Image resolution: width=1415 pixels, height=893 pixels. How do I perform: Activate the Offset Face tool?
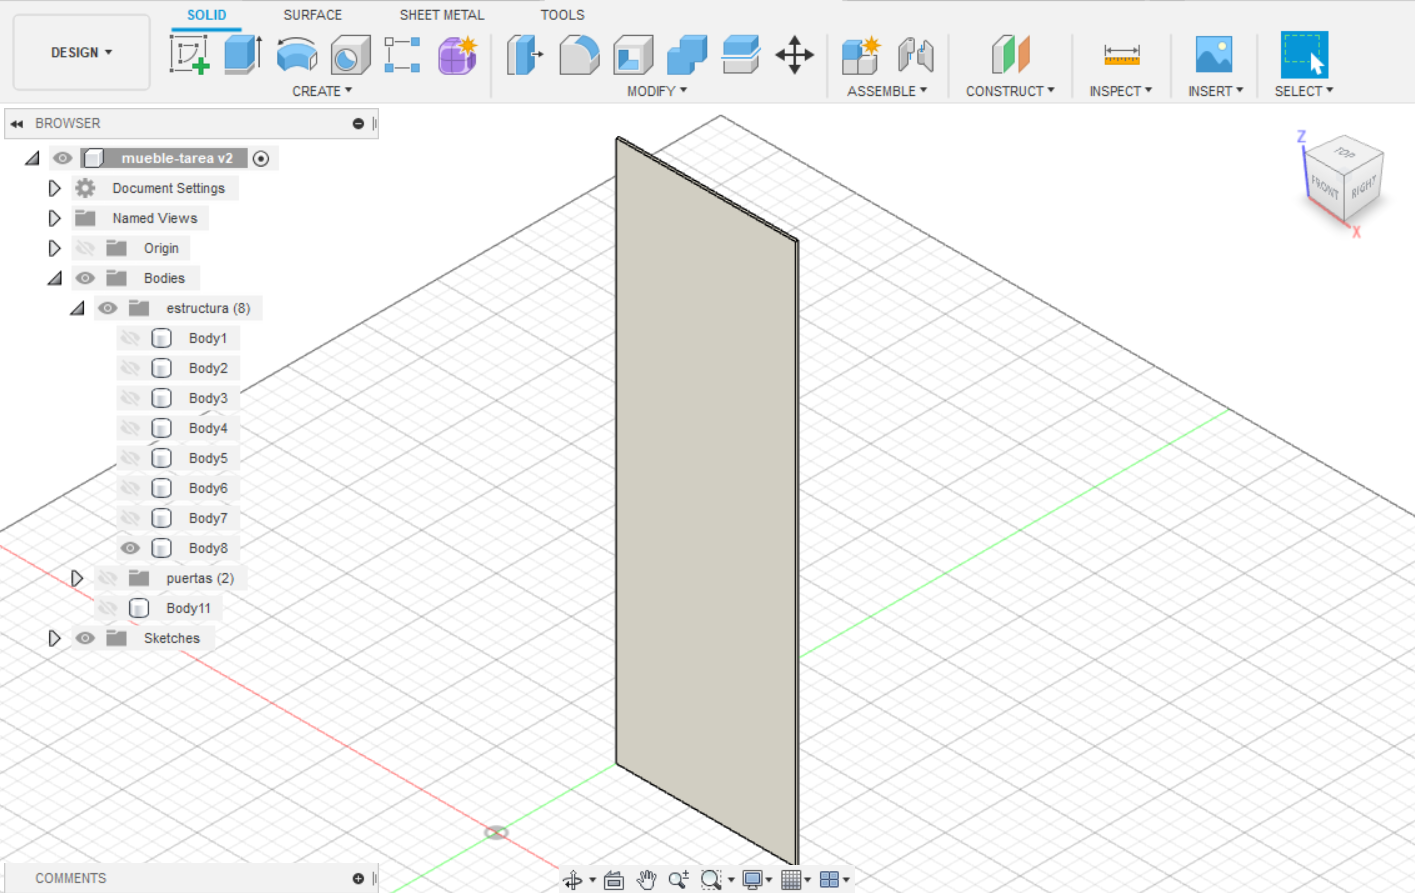pos(741,55)
